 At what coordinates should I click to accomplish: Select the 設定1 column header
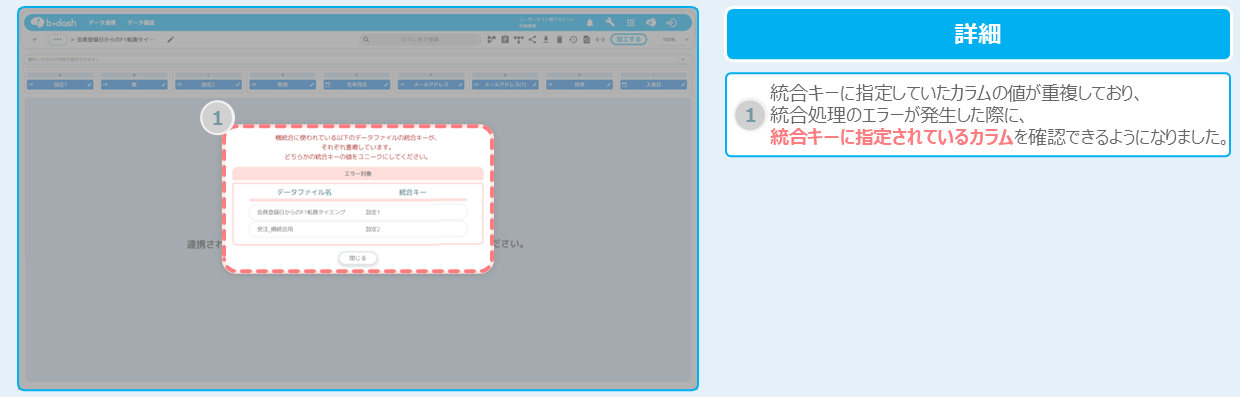point(60,84)
